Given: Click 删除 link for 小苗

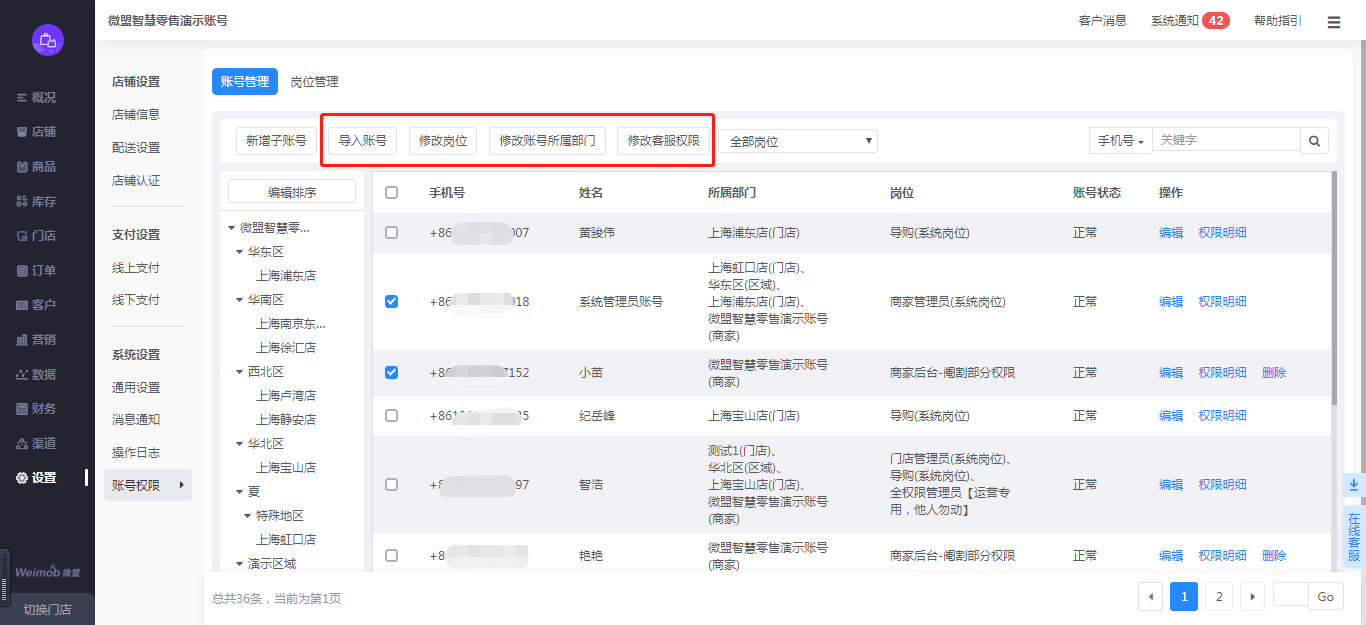Looking at the screenshot, I should (x=1274, y=372).
